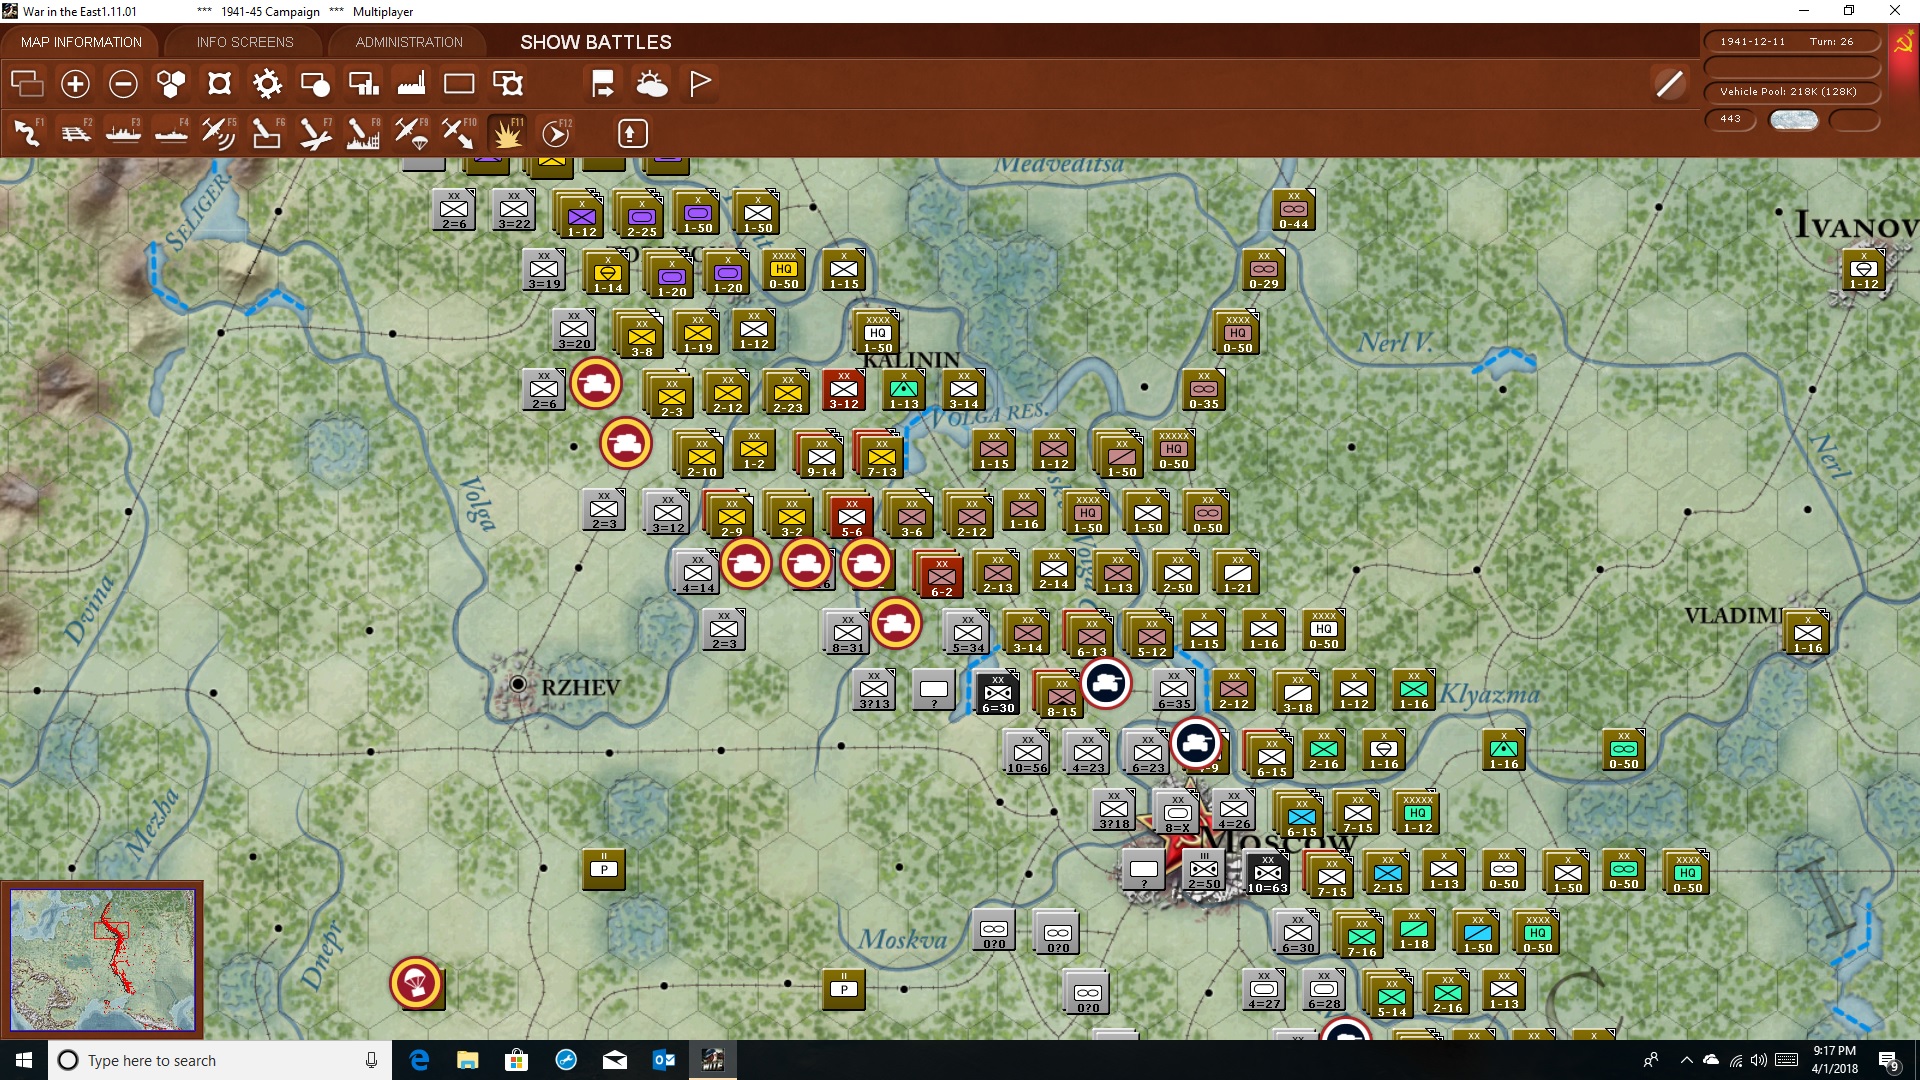Click the minimap thumbnail

tap(102, 960)
